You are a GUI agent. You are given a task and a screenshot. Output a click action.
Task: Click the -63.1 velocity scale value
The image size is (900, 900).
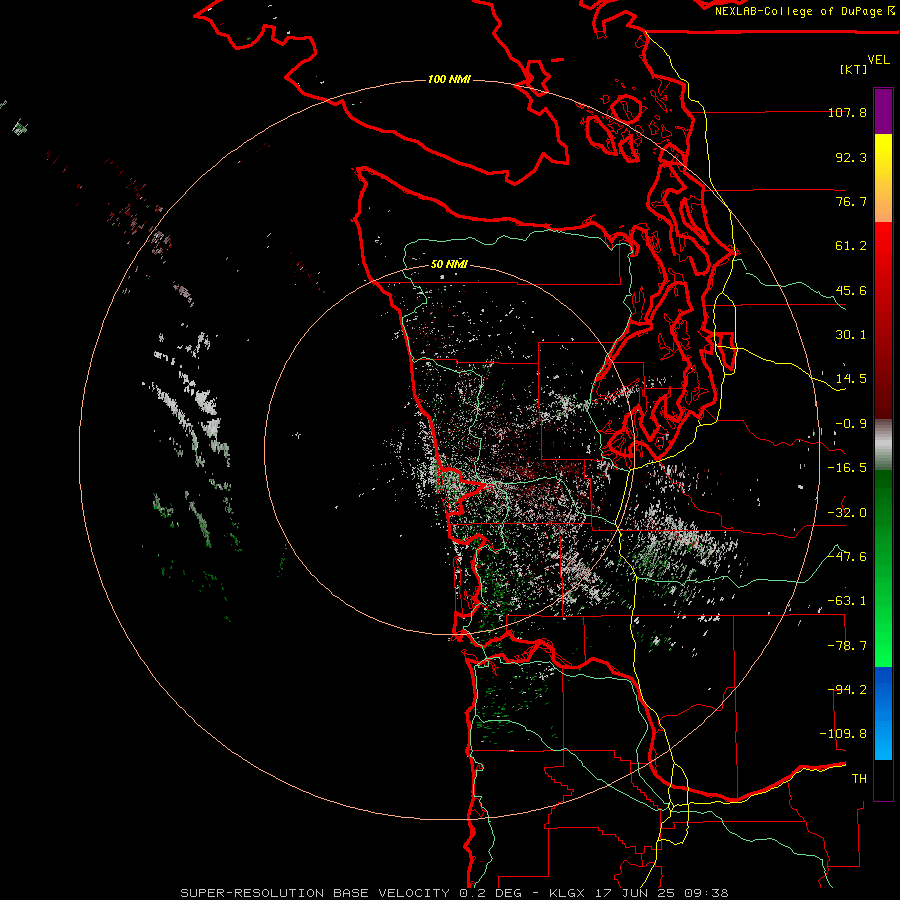[847, 601]
